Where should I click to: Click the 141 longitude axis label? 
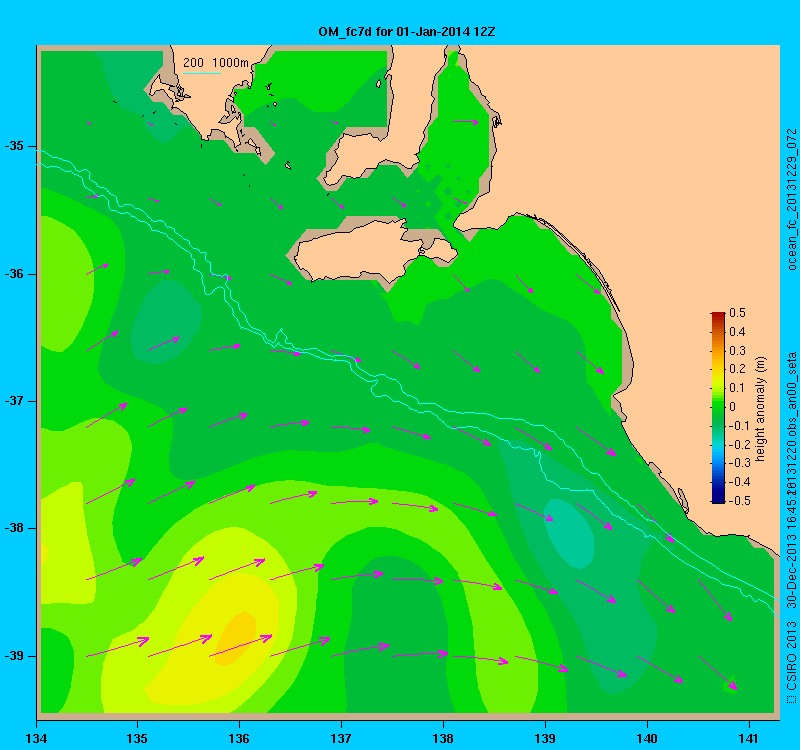point(749,739)
